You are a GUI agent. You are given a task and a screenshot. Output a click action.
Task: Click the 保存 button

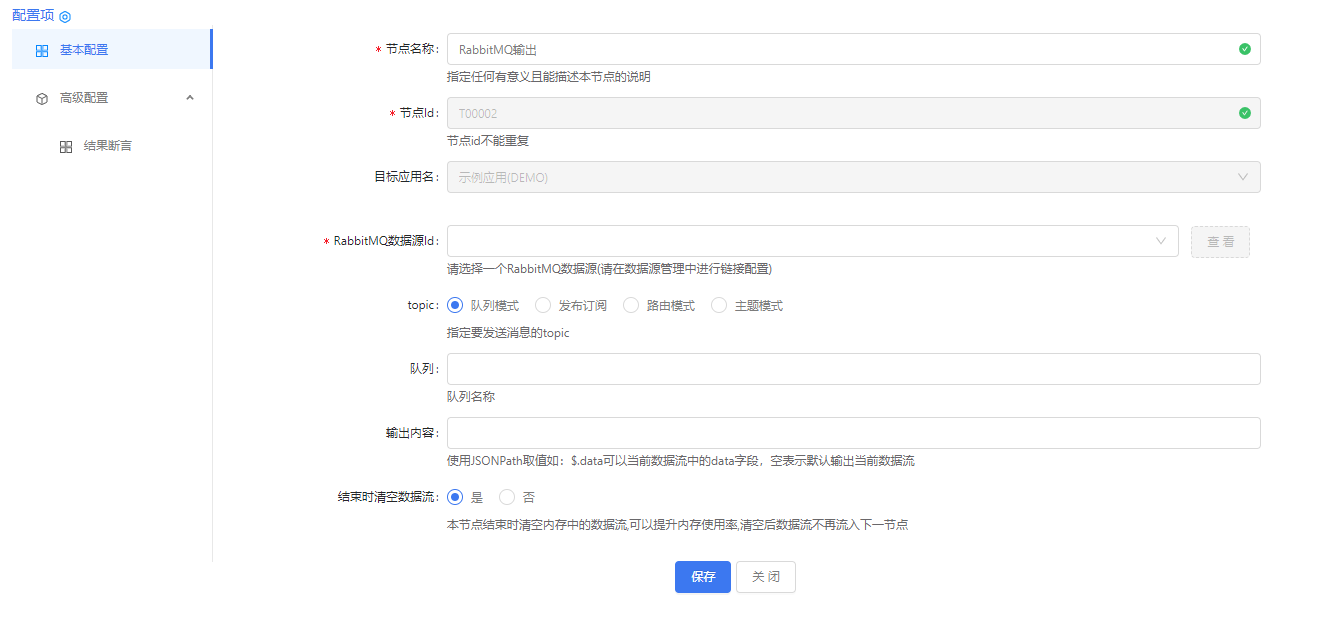(x=702, y=577)
